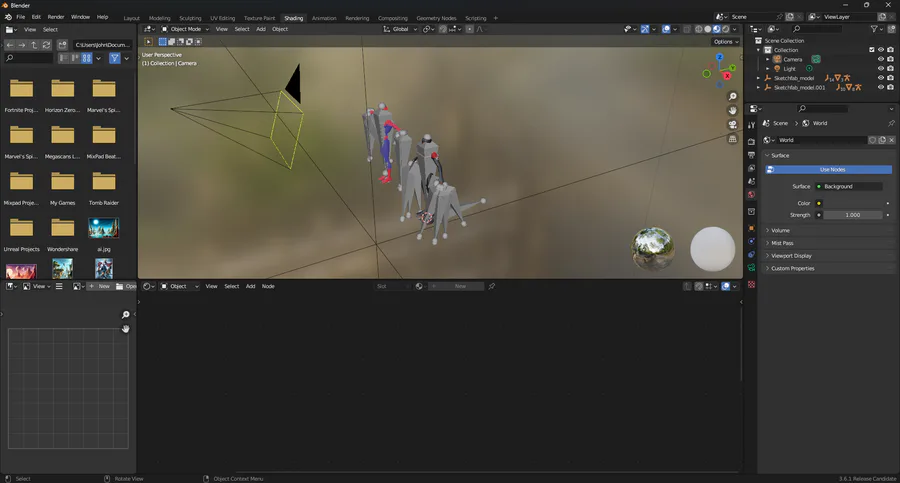Open the Object Constraints properties tab
Screen dimensions: 900x483
tap(751, 254)
